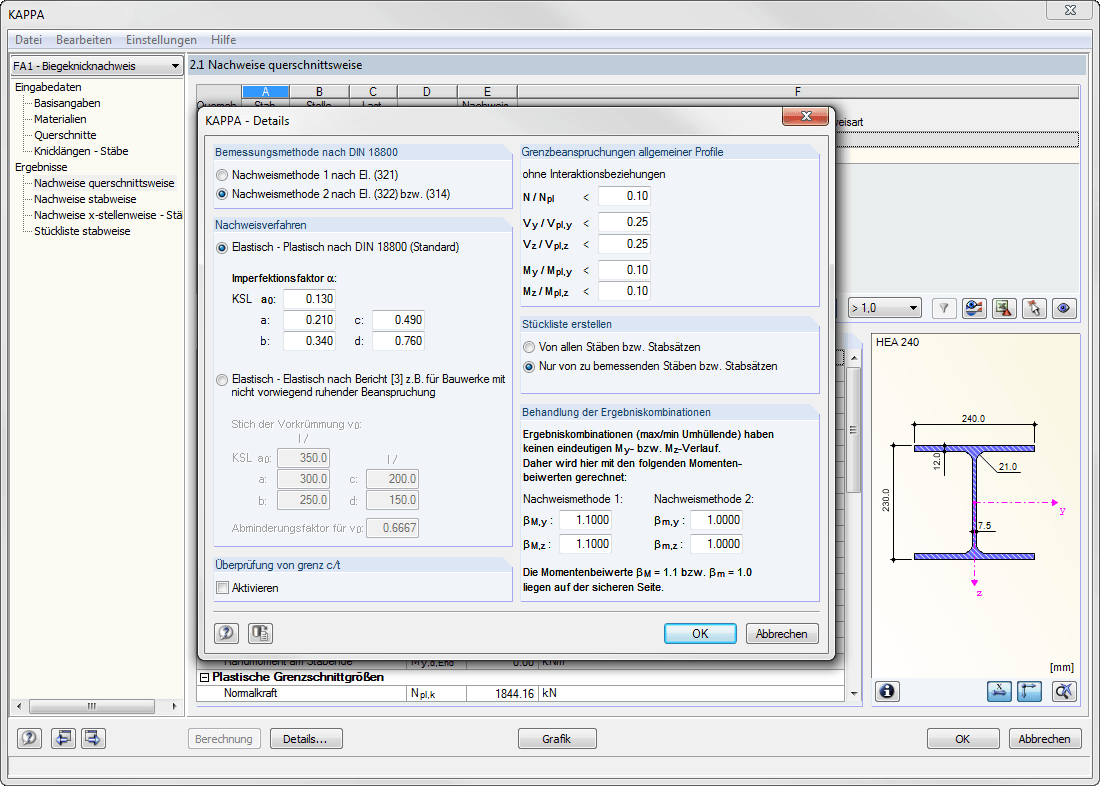The height and width of the screenshot is (786, 1100).
Task: Select Nachweismethode 2 nach El. (322) bzw. (314)
Action: click(x=222, y=194)
